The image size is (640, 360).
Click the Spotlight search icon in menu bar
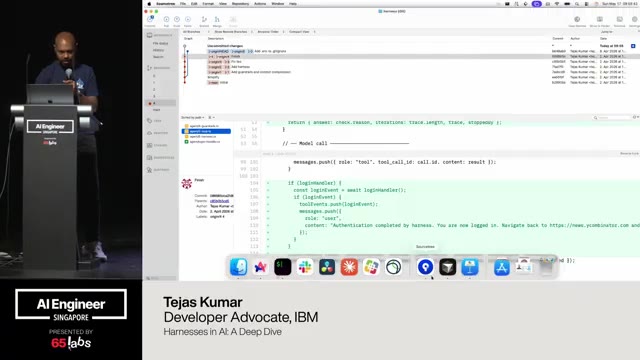coord(577,4)
